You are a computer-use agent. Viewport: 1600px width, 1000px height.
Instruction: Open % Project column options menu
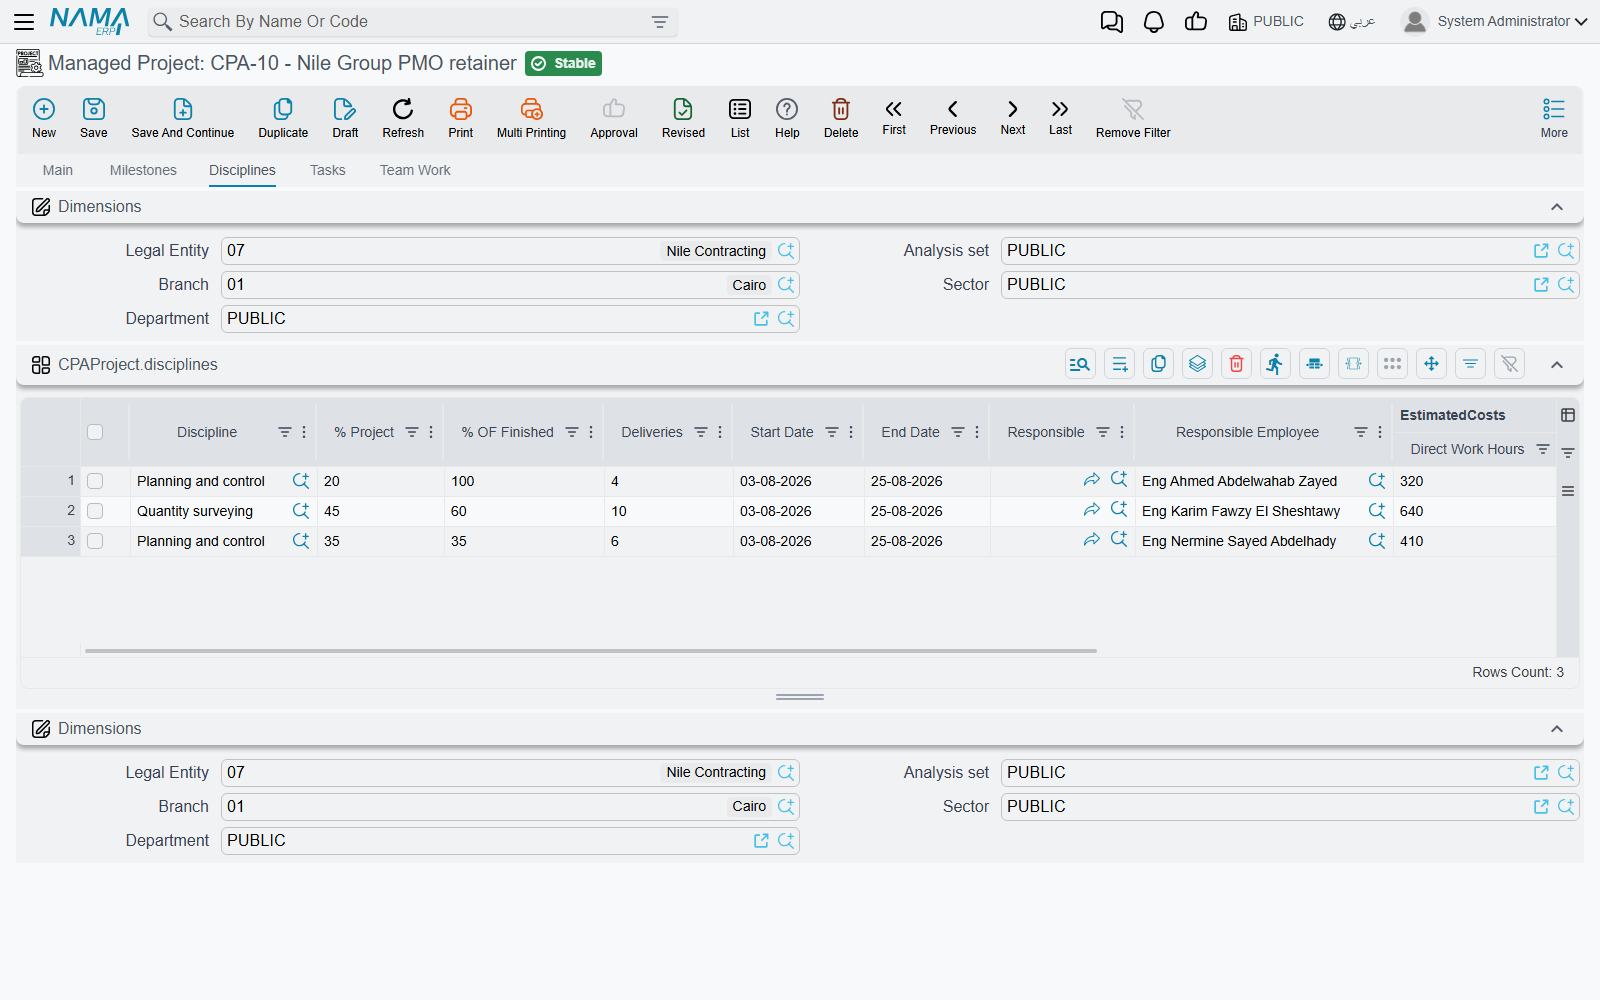point(431,432)
